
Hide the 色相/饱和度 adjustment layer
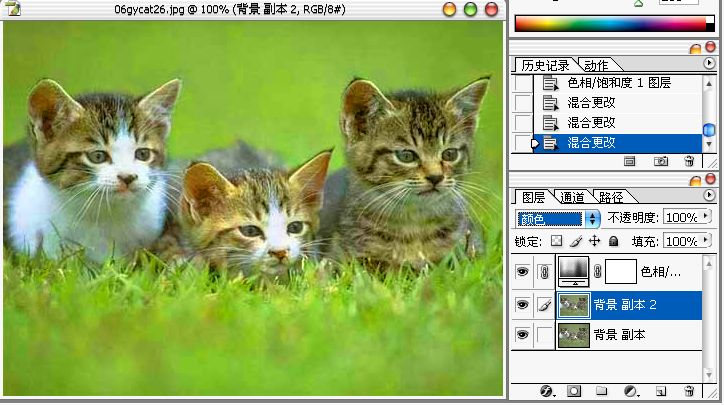522,271
